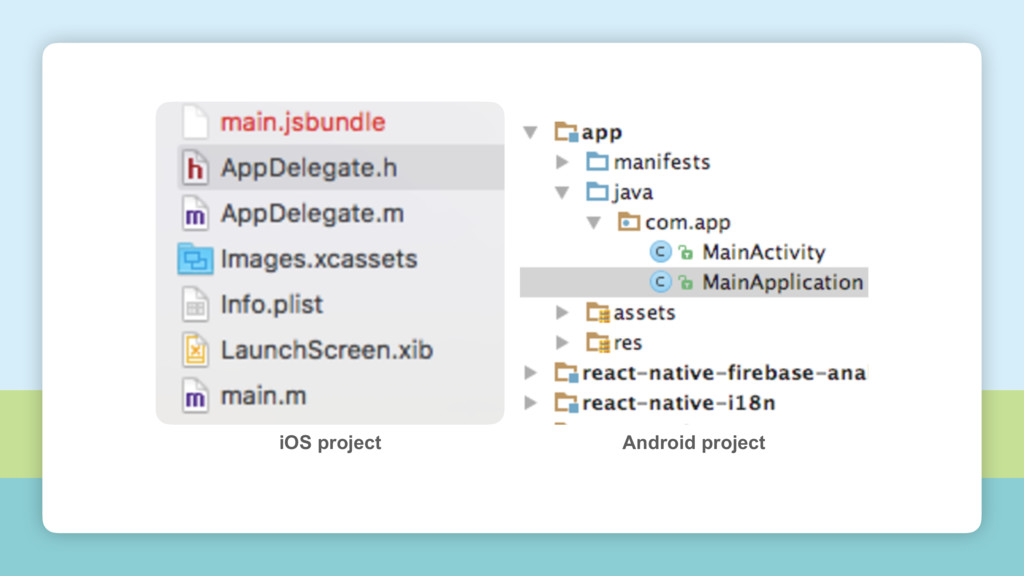Screen dimensions: 1024x576
Task: Click the app module folder icon
Action: tap(566, 132)
